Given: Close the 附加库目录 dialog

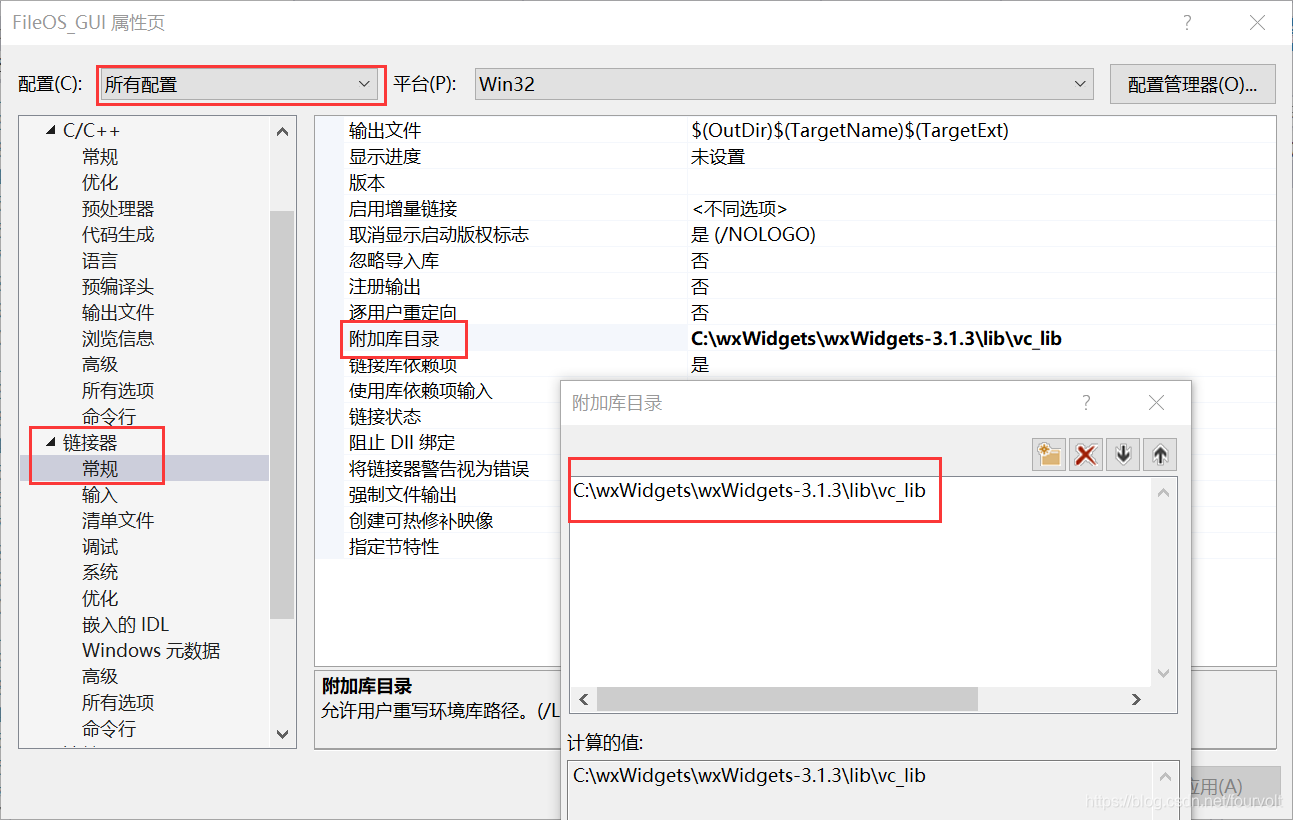Looking at the screenshot, I should click(1157, 403).
